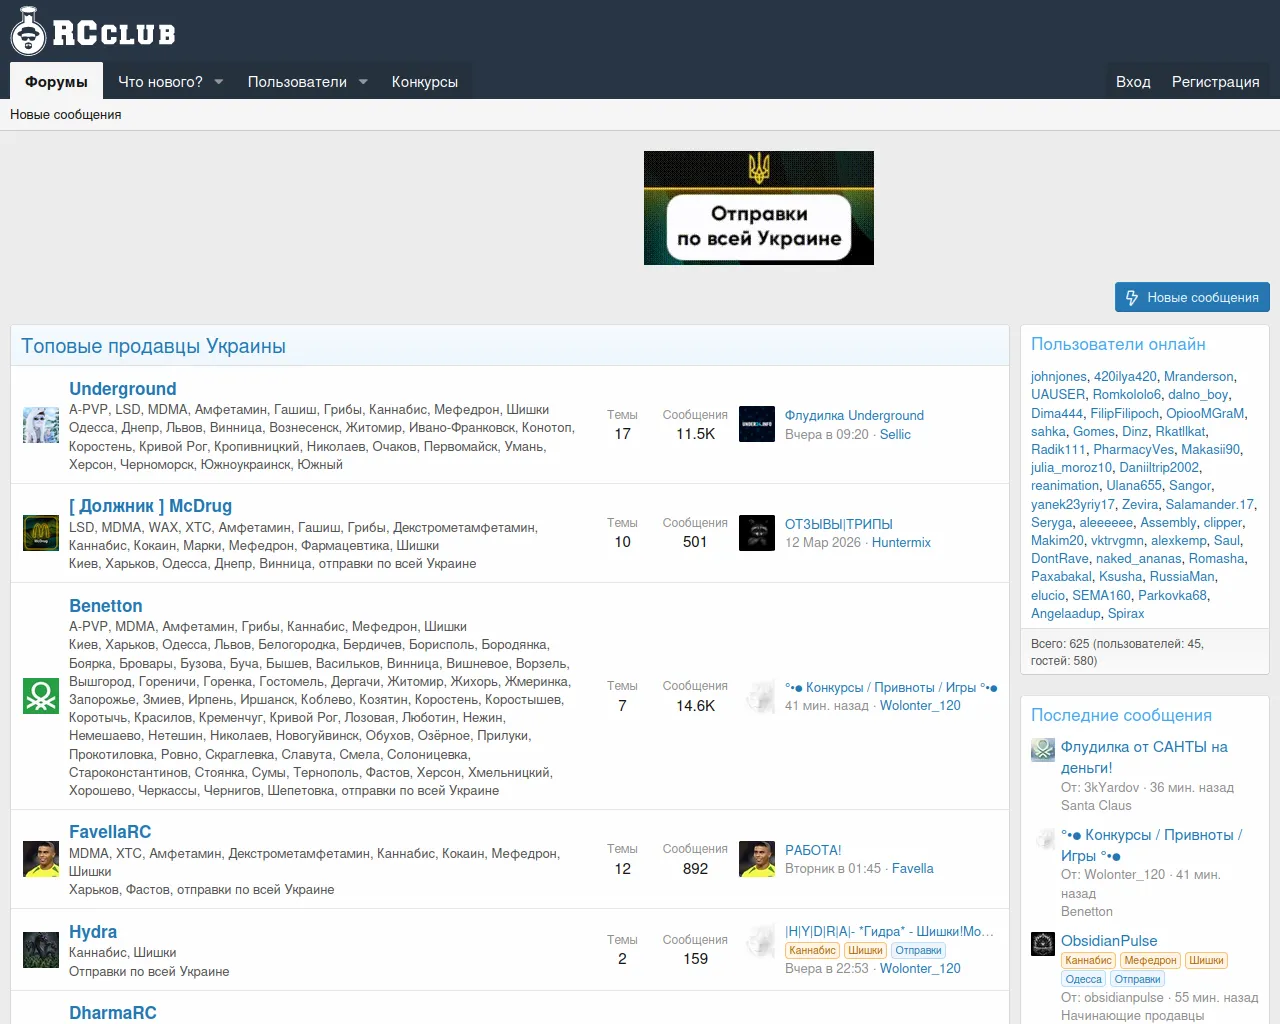Click avatar next to Флудилка от САНТЫ
The width and height of the screenshot is (1280, 1024).
pyautogui.click(x=1043, y=749)
